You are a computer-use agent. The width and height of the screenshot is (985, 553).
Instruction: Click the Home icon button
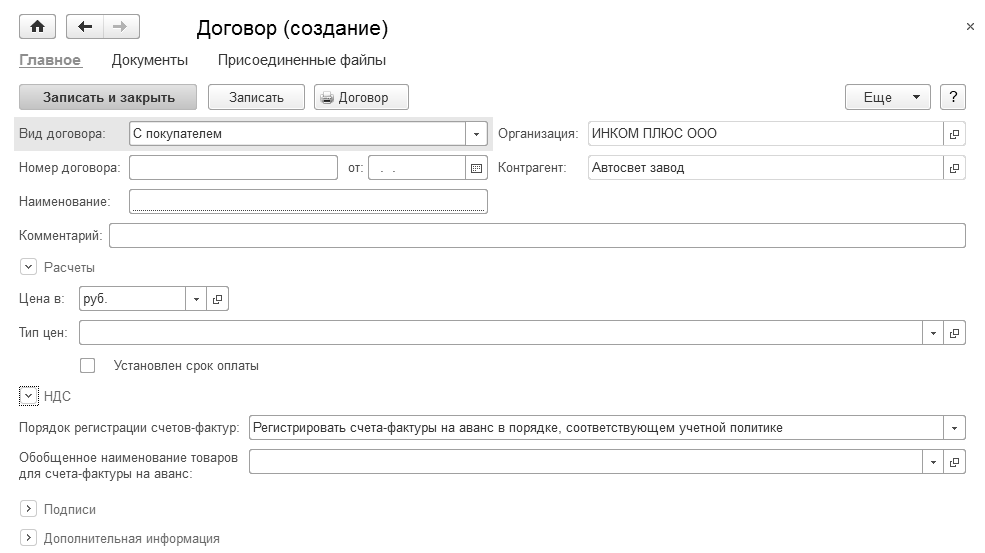[x=37, y=27]
